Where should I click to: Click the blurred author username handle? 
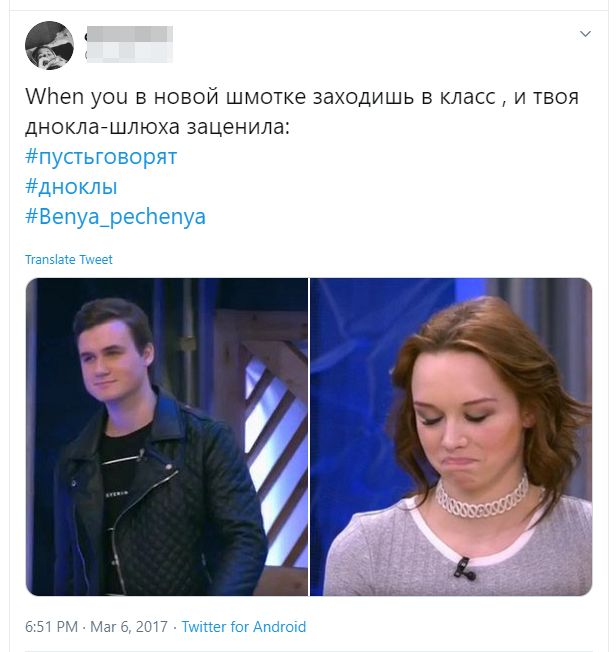coord(129,54)
